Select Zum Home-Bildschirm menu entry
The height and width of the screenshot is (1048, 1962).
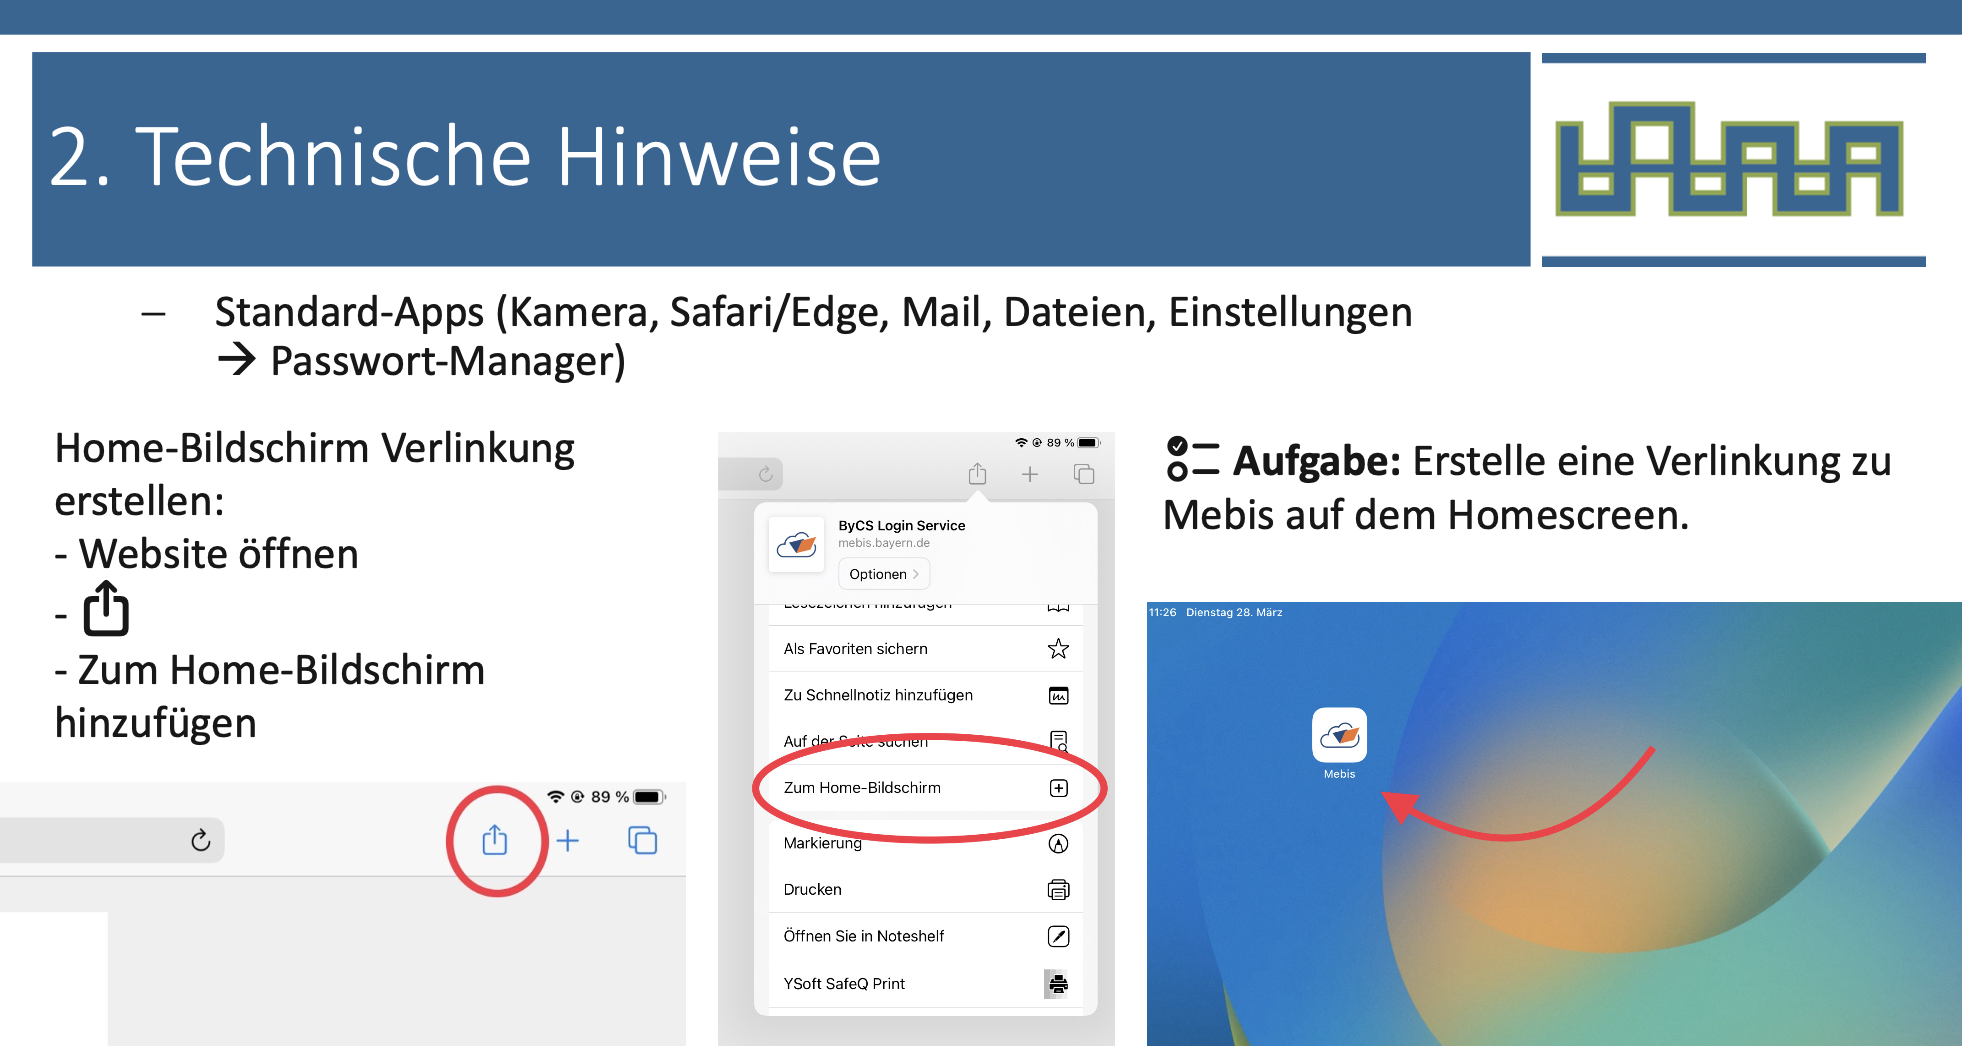(862, 788)
